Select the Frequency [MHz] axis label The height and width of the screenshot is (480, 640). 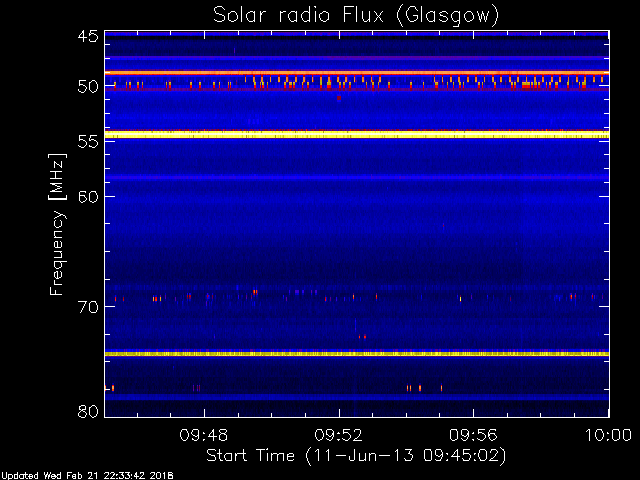coord(57,224)
